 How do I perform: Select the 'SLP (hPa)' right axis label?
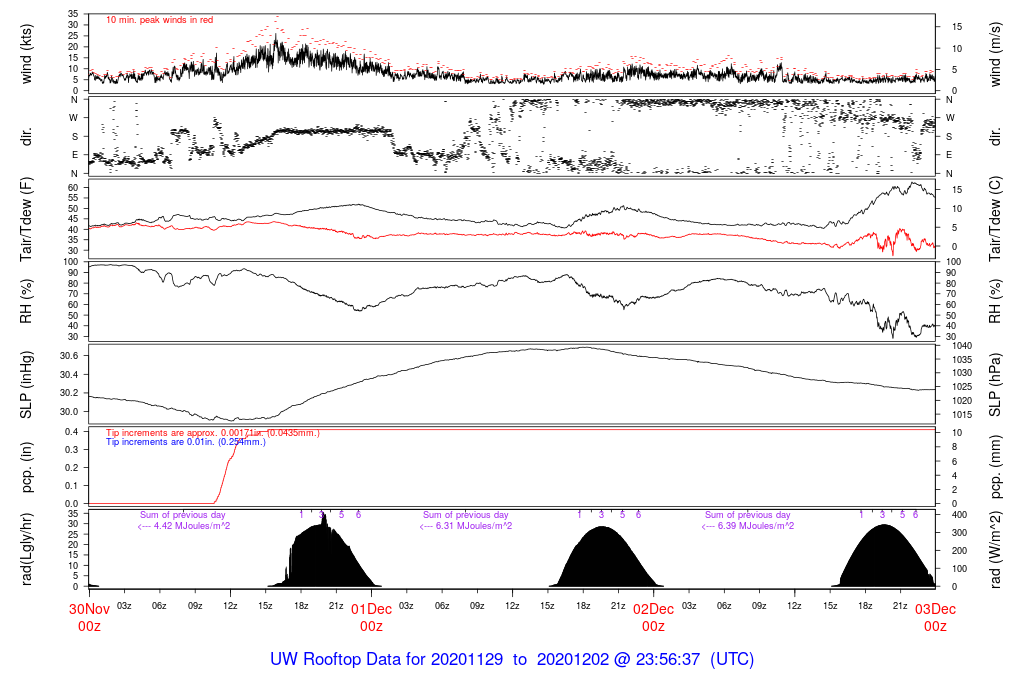[x=997, y=385]
